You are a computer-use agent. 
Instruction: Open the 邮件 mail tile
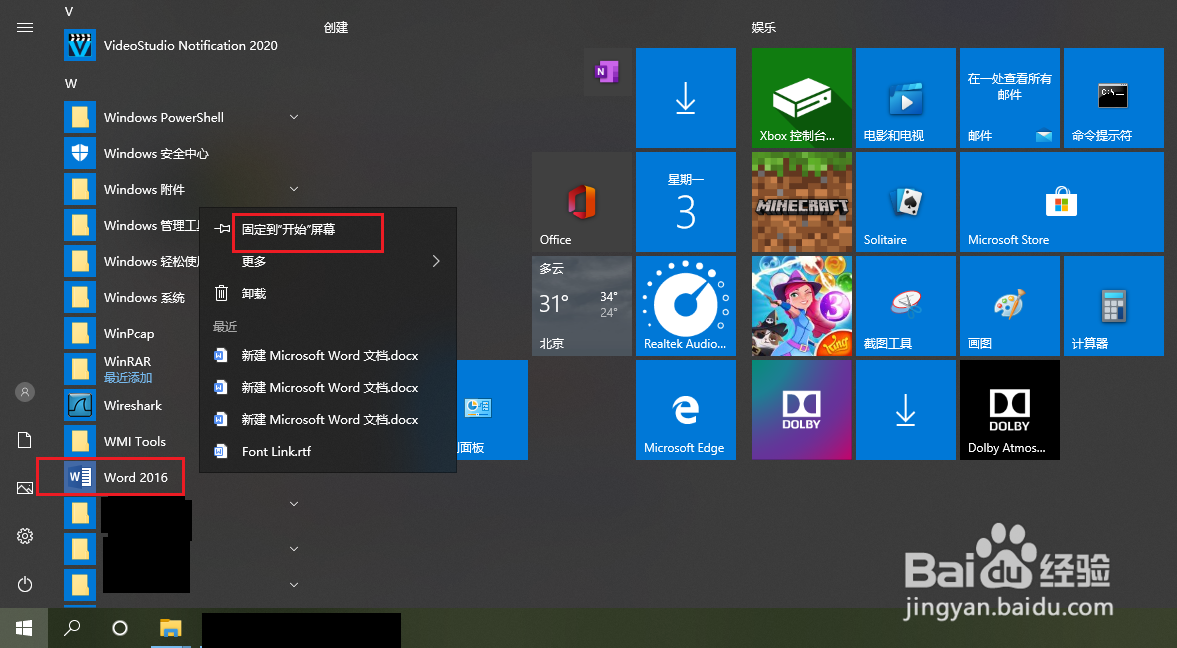pos(1010,98)
